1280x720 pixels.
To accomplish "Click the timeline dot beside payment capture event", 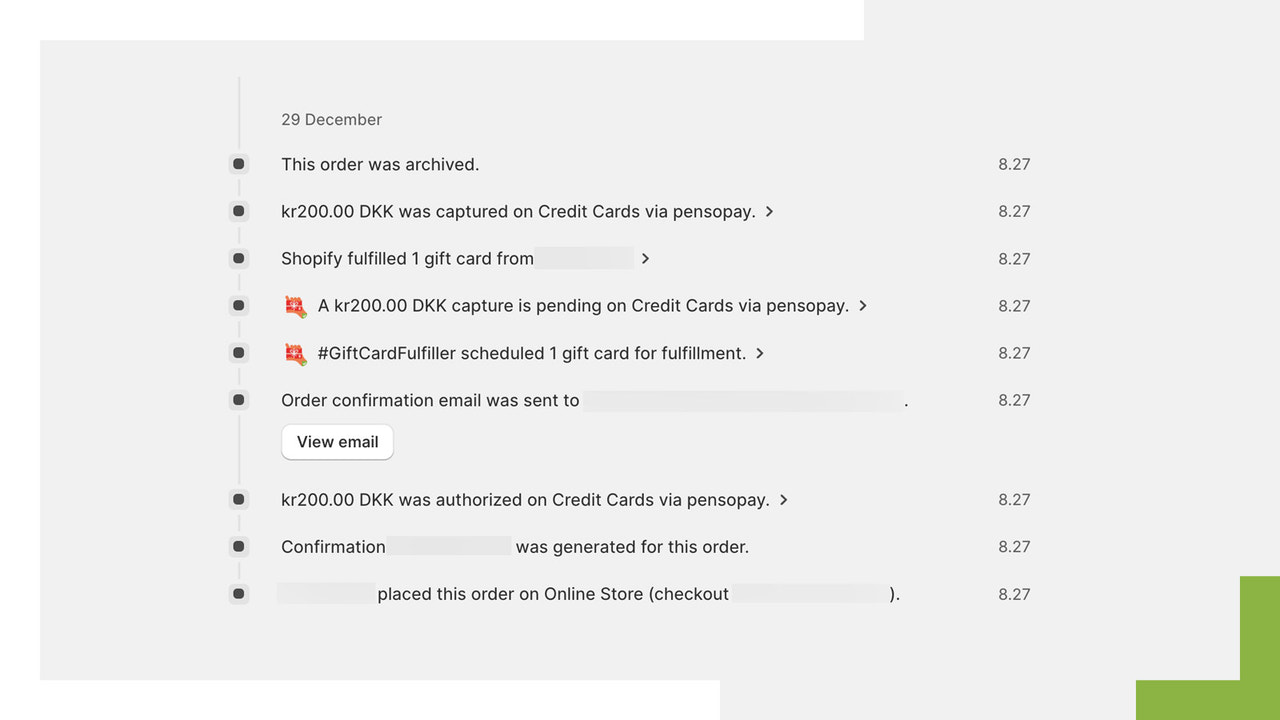I will pyautogui.click(x=238, y=211).
